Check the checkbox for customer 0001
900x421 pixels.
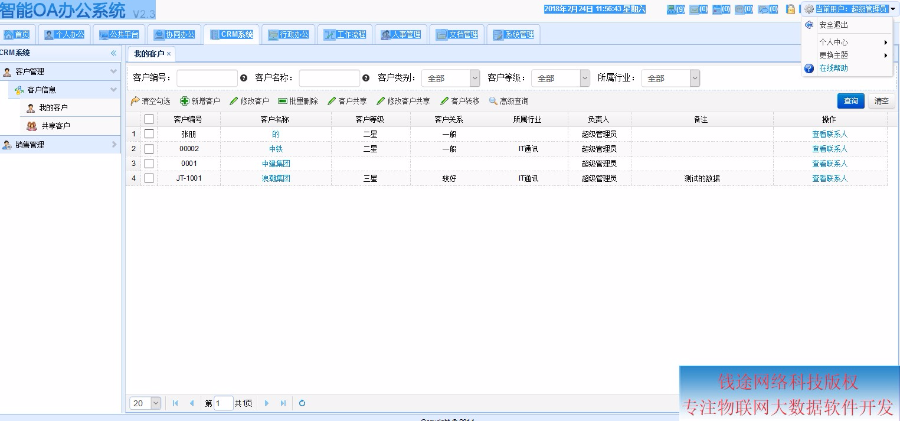[x=149, y=164]
